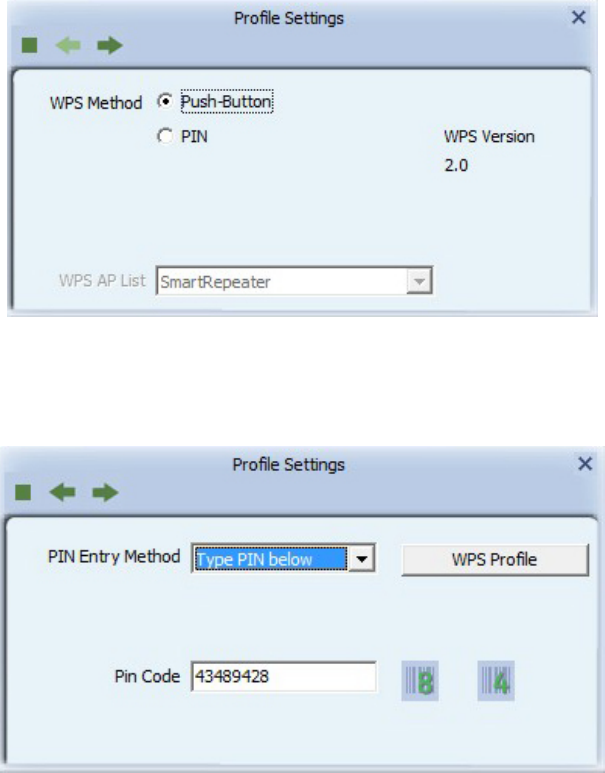605x773 pixels.
Task: Click the forward arrow in WPS Method dialog
Action: click(110, 46)
